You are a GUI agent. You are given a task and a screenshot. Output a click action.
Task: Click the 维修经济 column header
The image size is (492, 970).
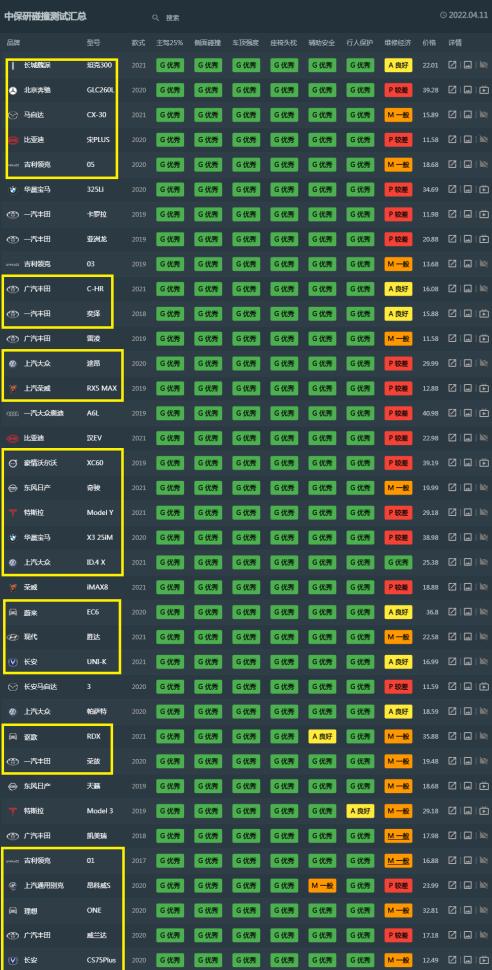[x=398, y=43]
